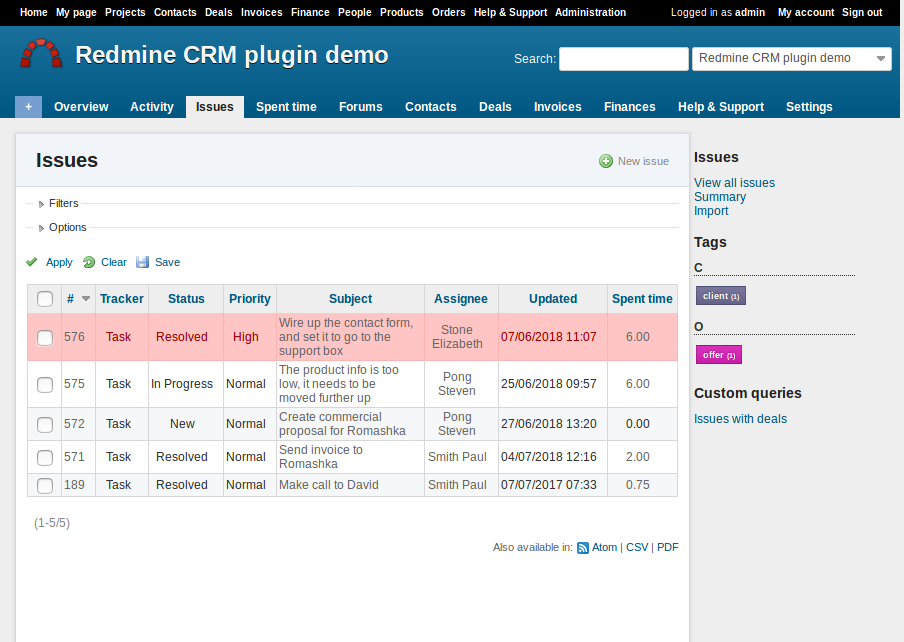Open the project selector dropdown
This screenshot has height=642, width=904.
coord(791,59)
